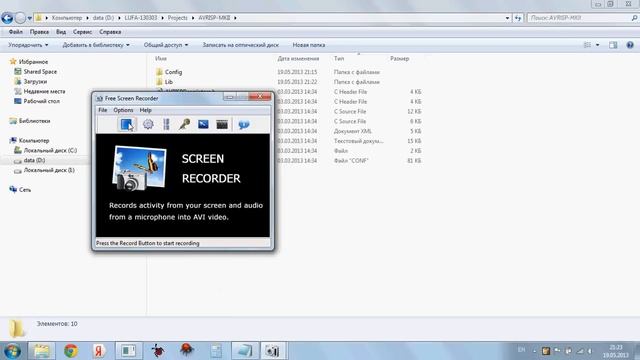Open Windows Explorer from the taskbar
This screenshot has width=640, height=360.
pyautogui.click(x=42, y=351)
